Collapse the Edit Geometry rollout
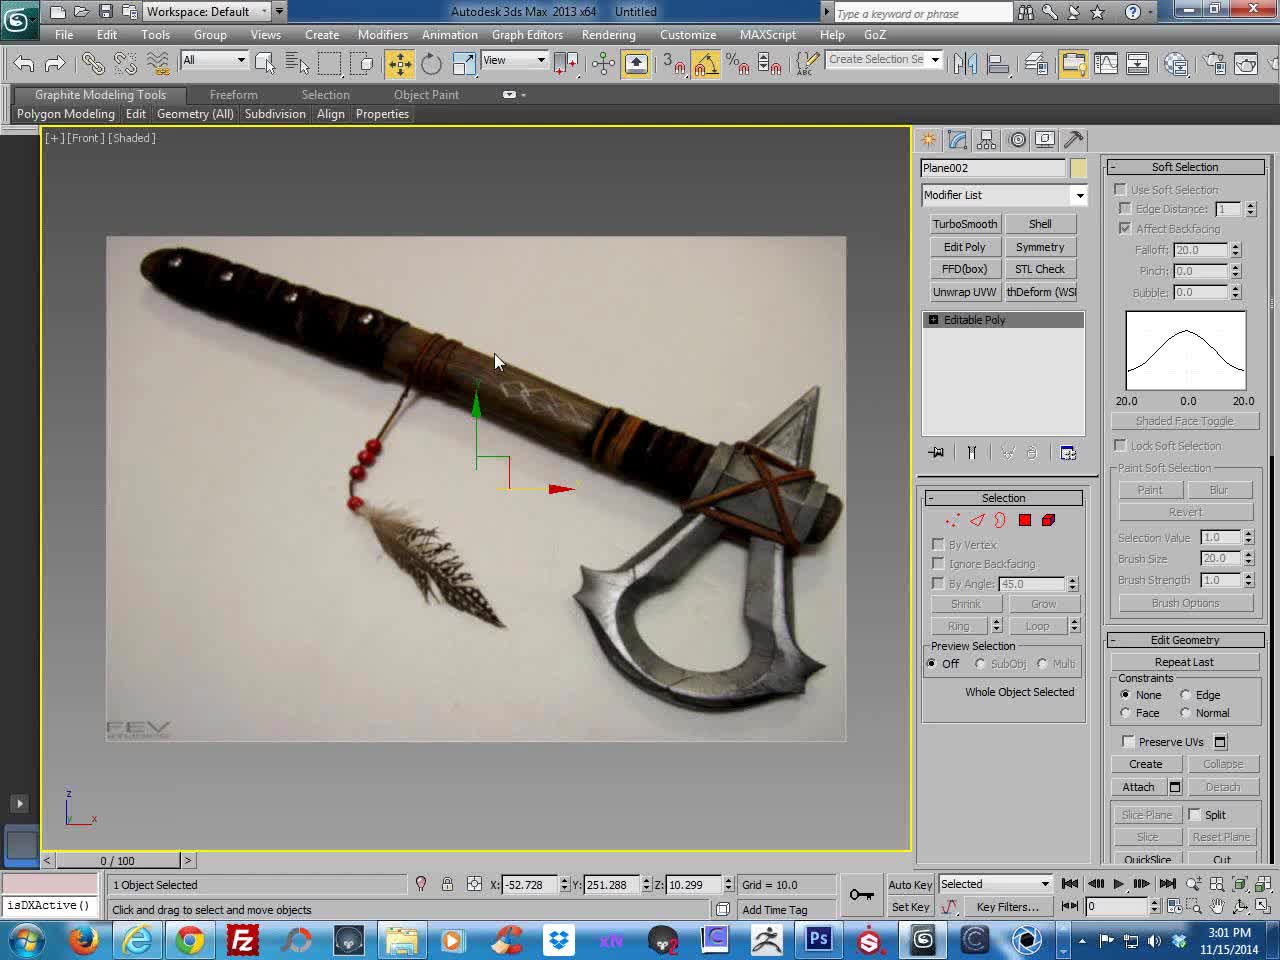This screenshot has width=1280, height=960. point(1186,640)
